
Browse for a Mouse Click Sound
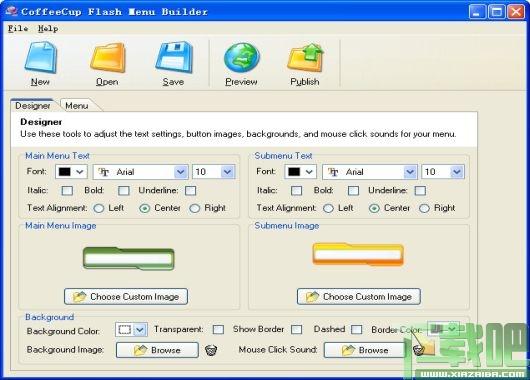(x=364, y=350)
